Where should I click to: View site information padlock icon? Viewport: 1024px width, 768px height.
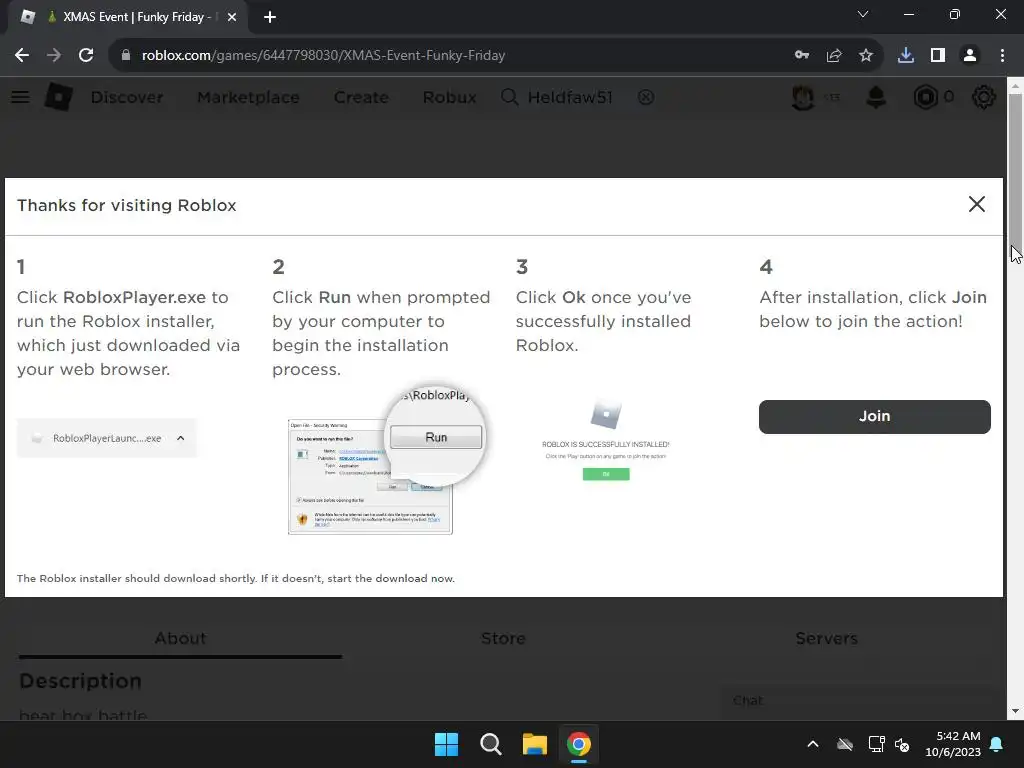pos(126,56)
